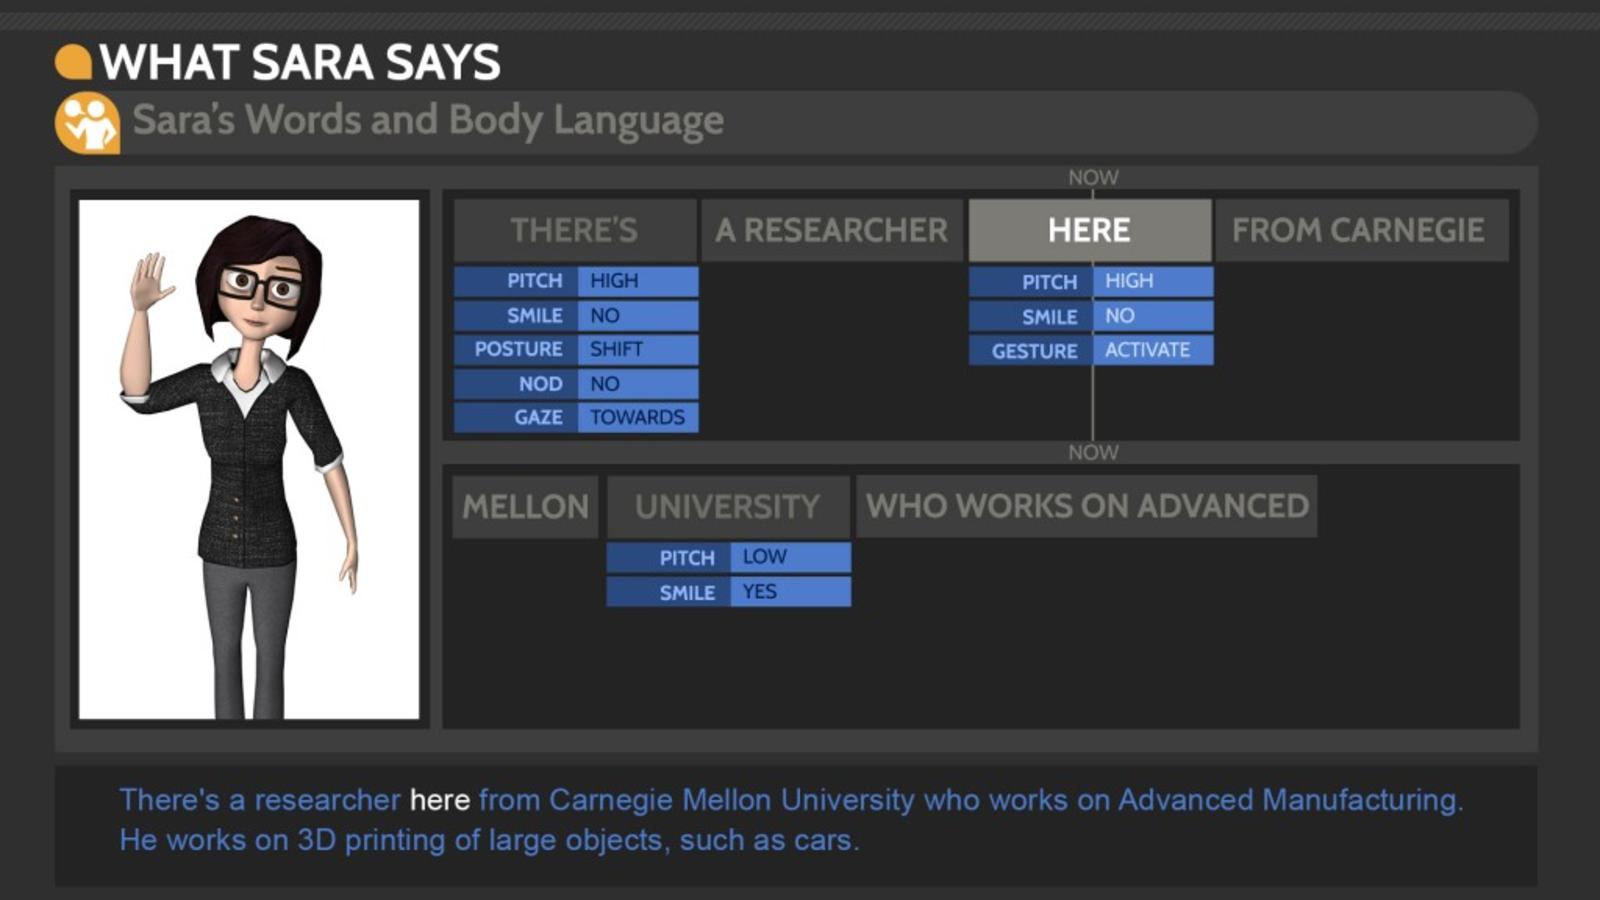Click the bottom NOW timeline label
1600x900 pixels.
coord(1093,453)
